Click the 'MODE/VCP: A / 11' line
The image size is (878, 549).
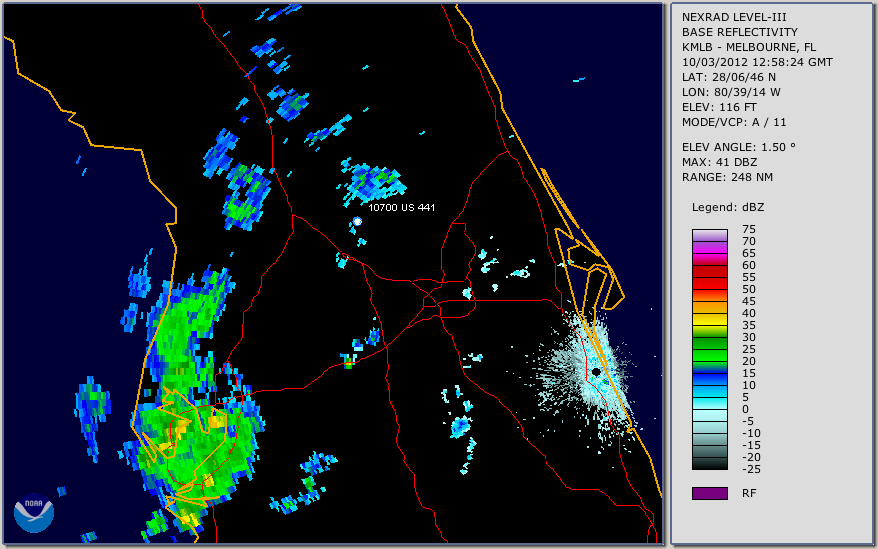coord(734,122)
